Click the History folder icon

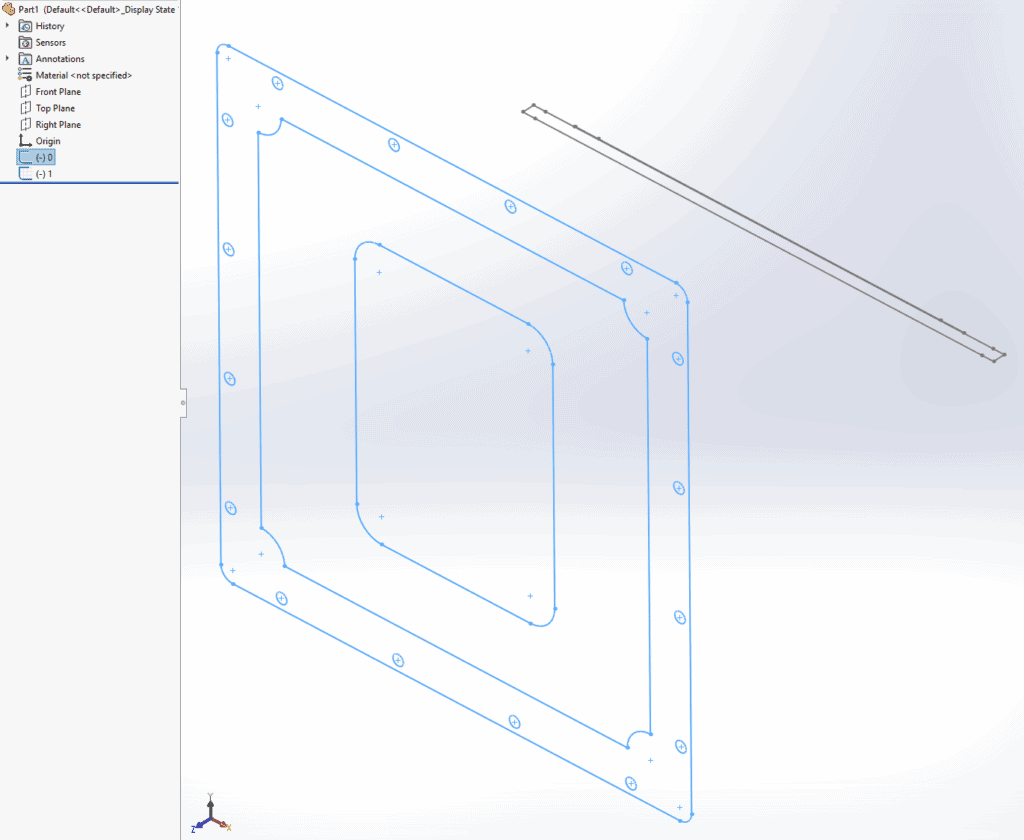pyautogui.click(x=28, y=25)
